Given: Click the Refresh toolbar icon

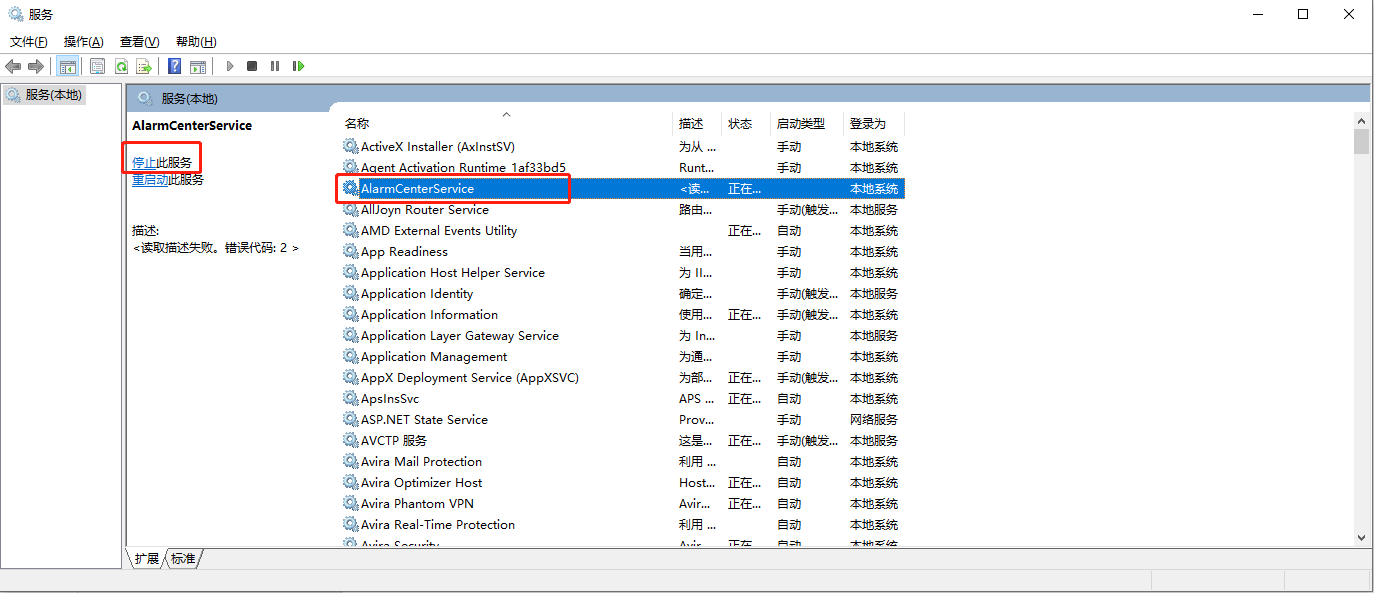Looking at the screenshot, I should tap(121, 66).
